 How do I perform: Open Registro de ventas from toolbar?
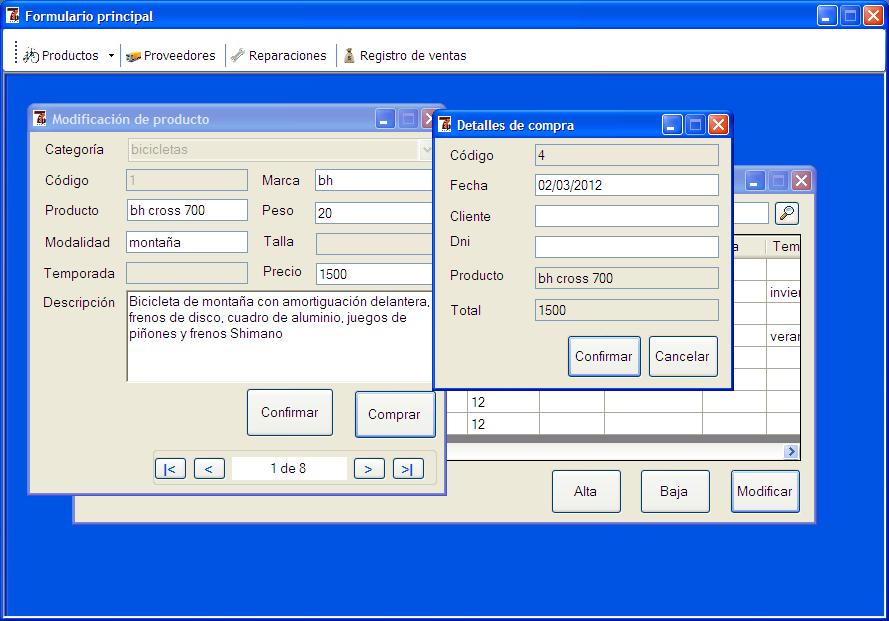pyautogui.click(x=405, y=56)
